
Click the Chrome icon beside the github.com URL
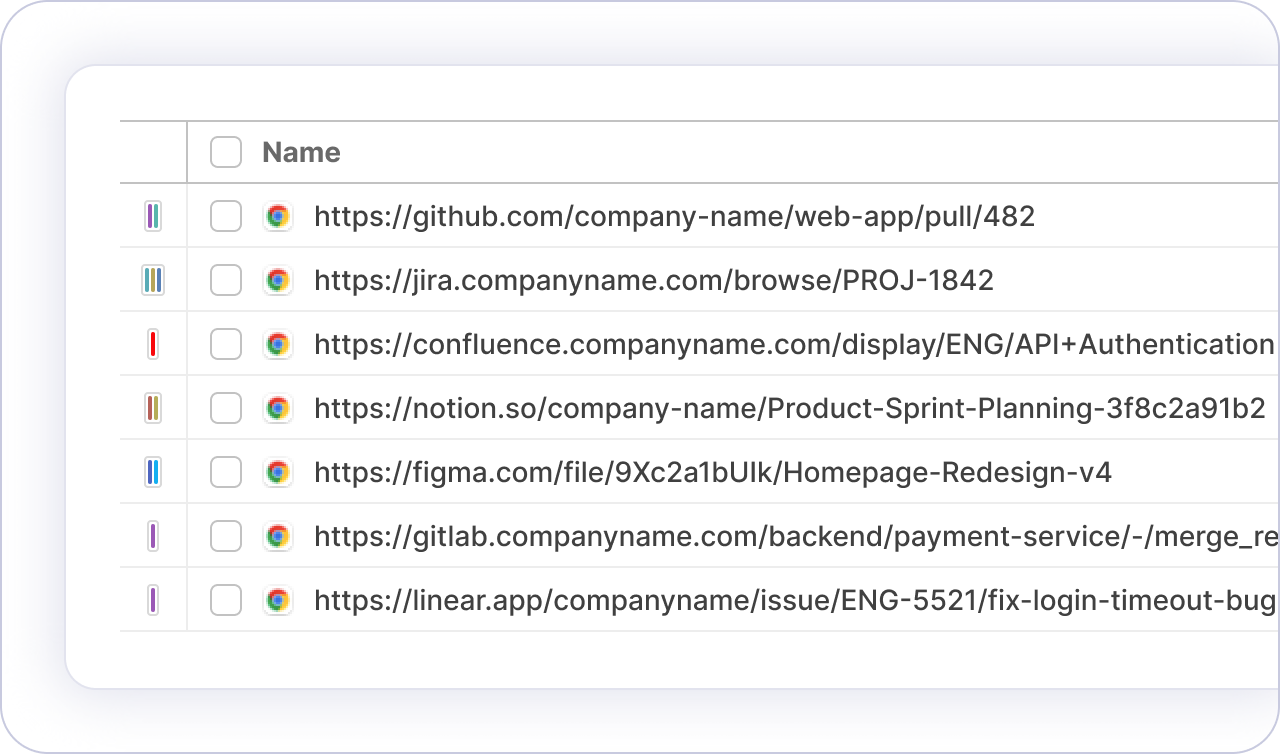(x=278, y=216)
